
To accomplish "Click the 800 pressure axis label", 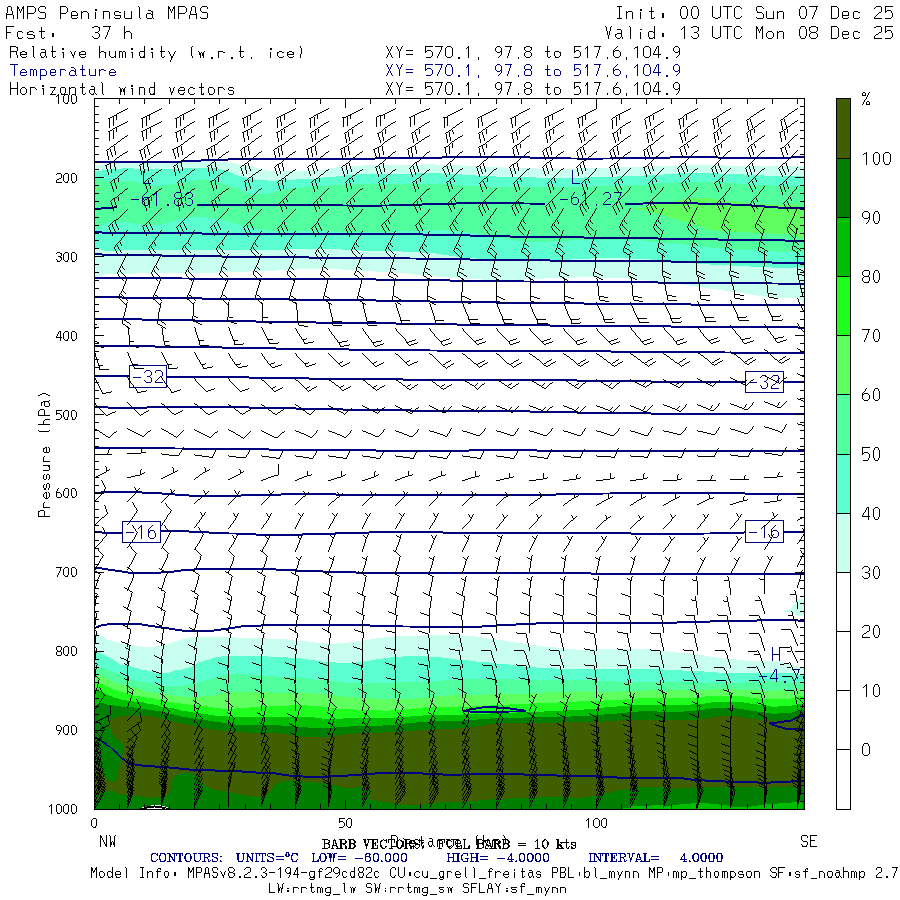I will [66, 651].
